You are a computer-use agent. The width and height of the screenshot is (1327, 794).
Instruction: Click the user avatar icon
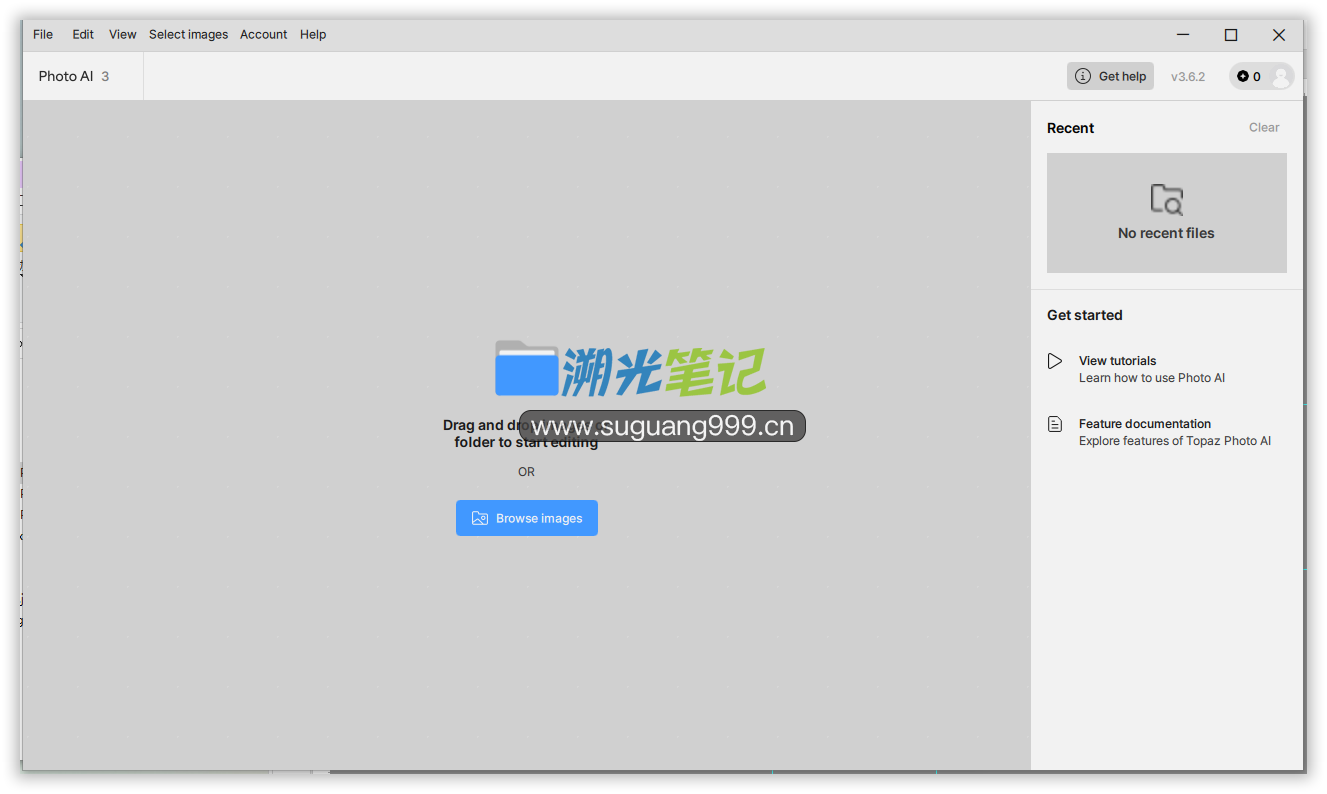1281,76
